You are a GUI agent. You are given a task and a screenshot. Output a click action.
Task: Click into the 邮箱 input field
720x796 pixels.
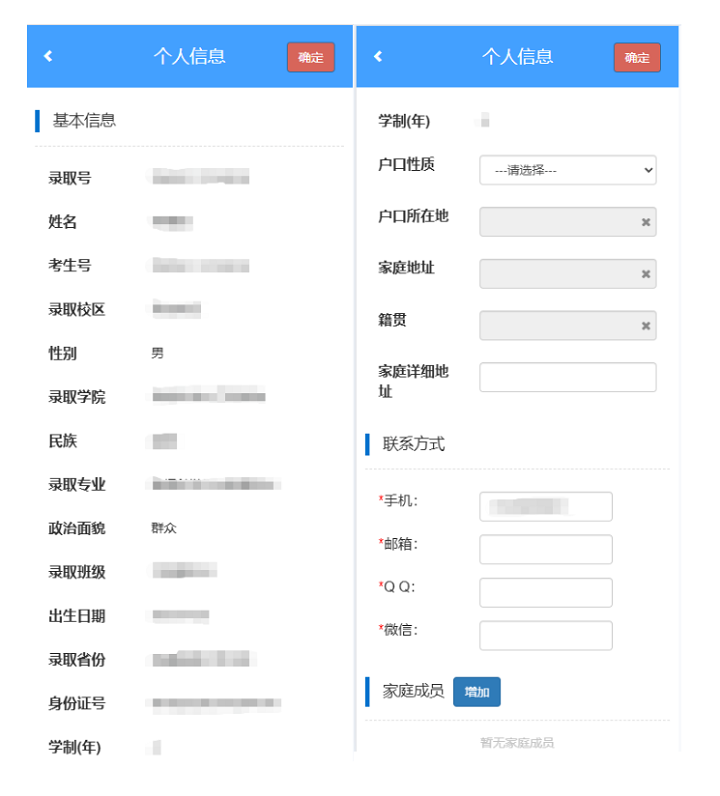(x=545, y=550)
